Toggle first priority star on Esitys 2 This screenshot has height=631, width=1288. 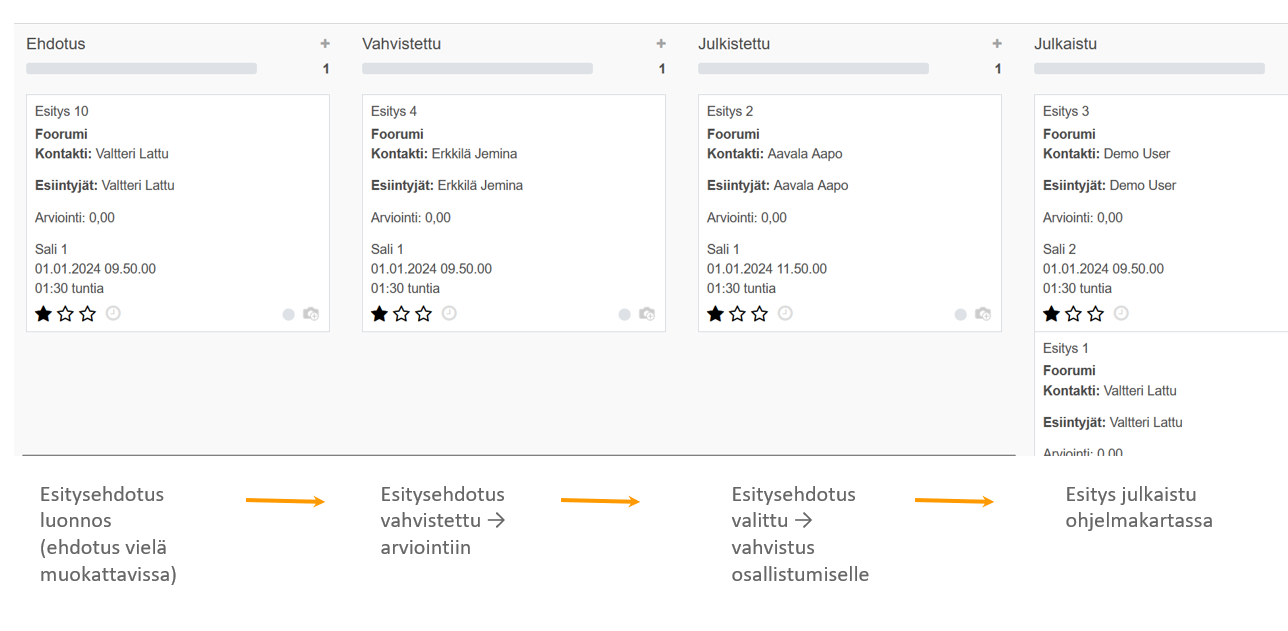pyautogui.click(x=715, y=314)
